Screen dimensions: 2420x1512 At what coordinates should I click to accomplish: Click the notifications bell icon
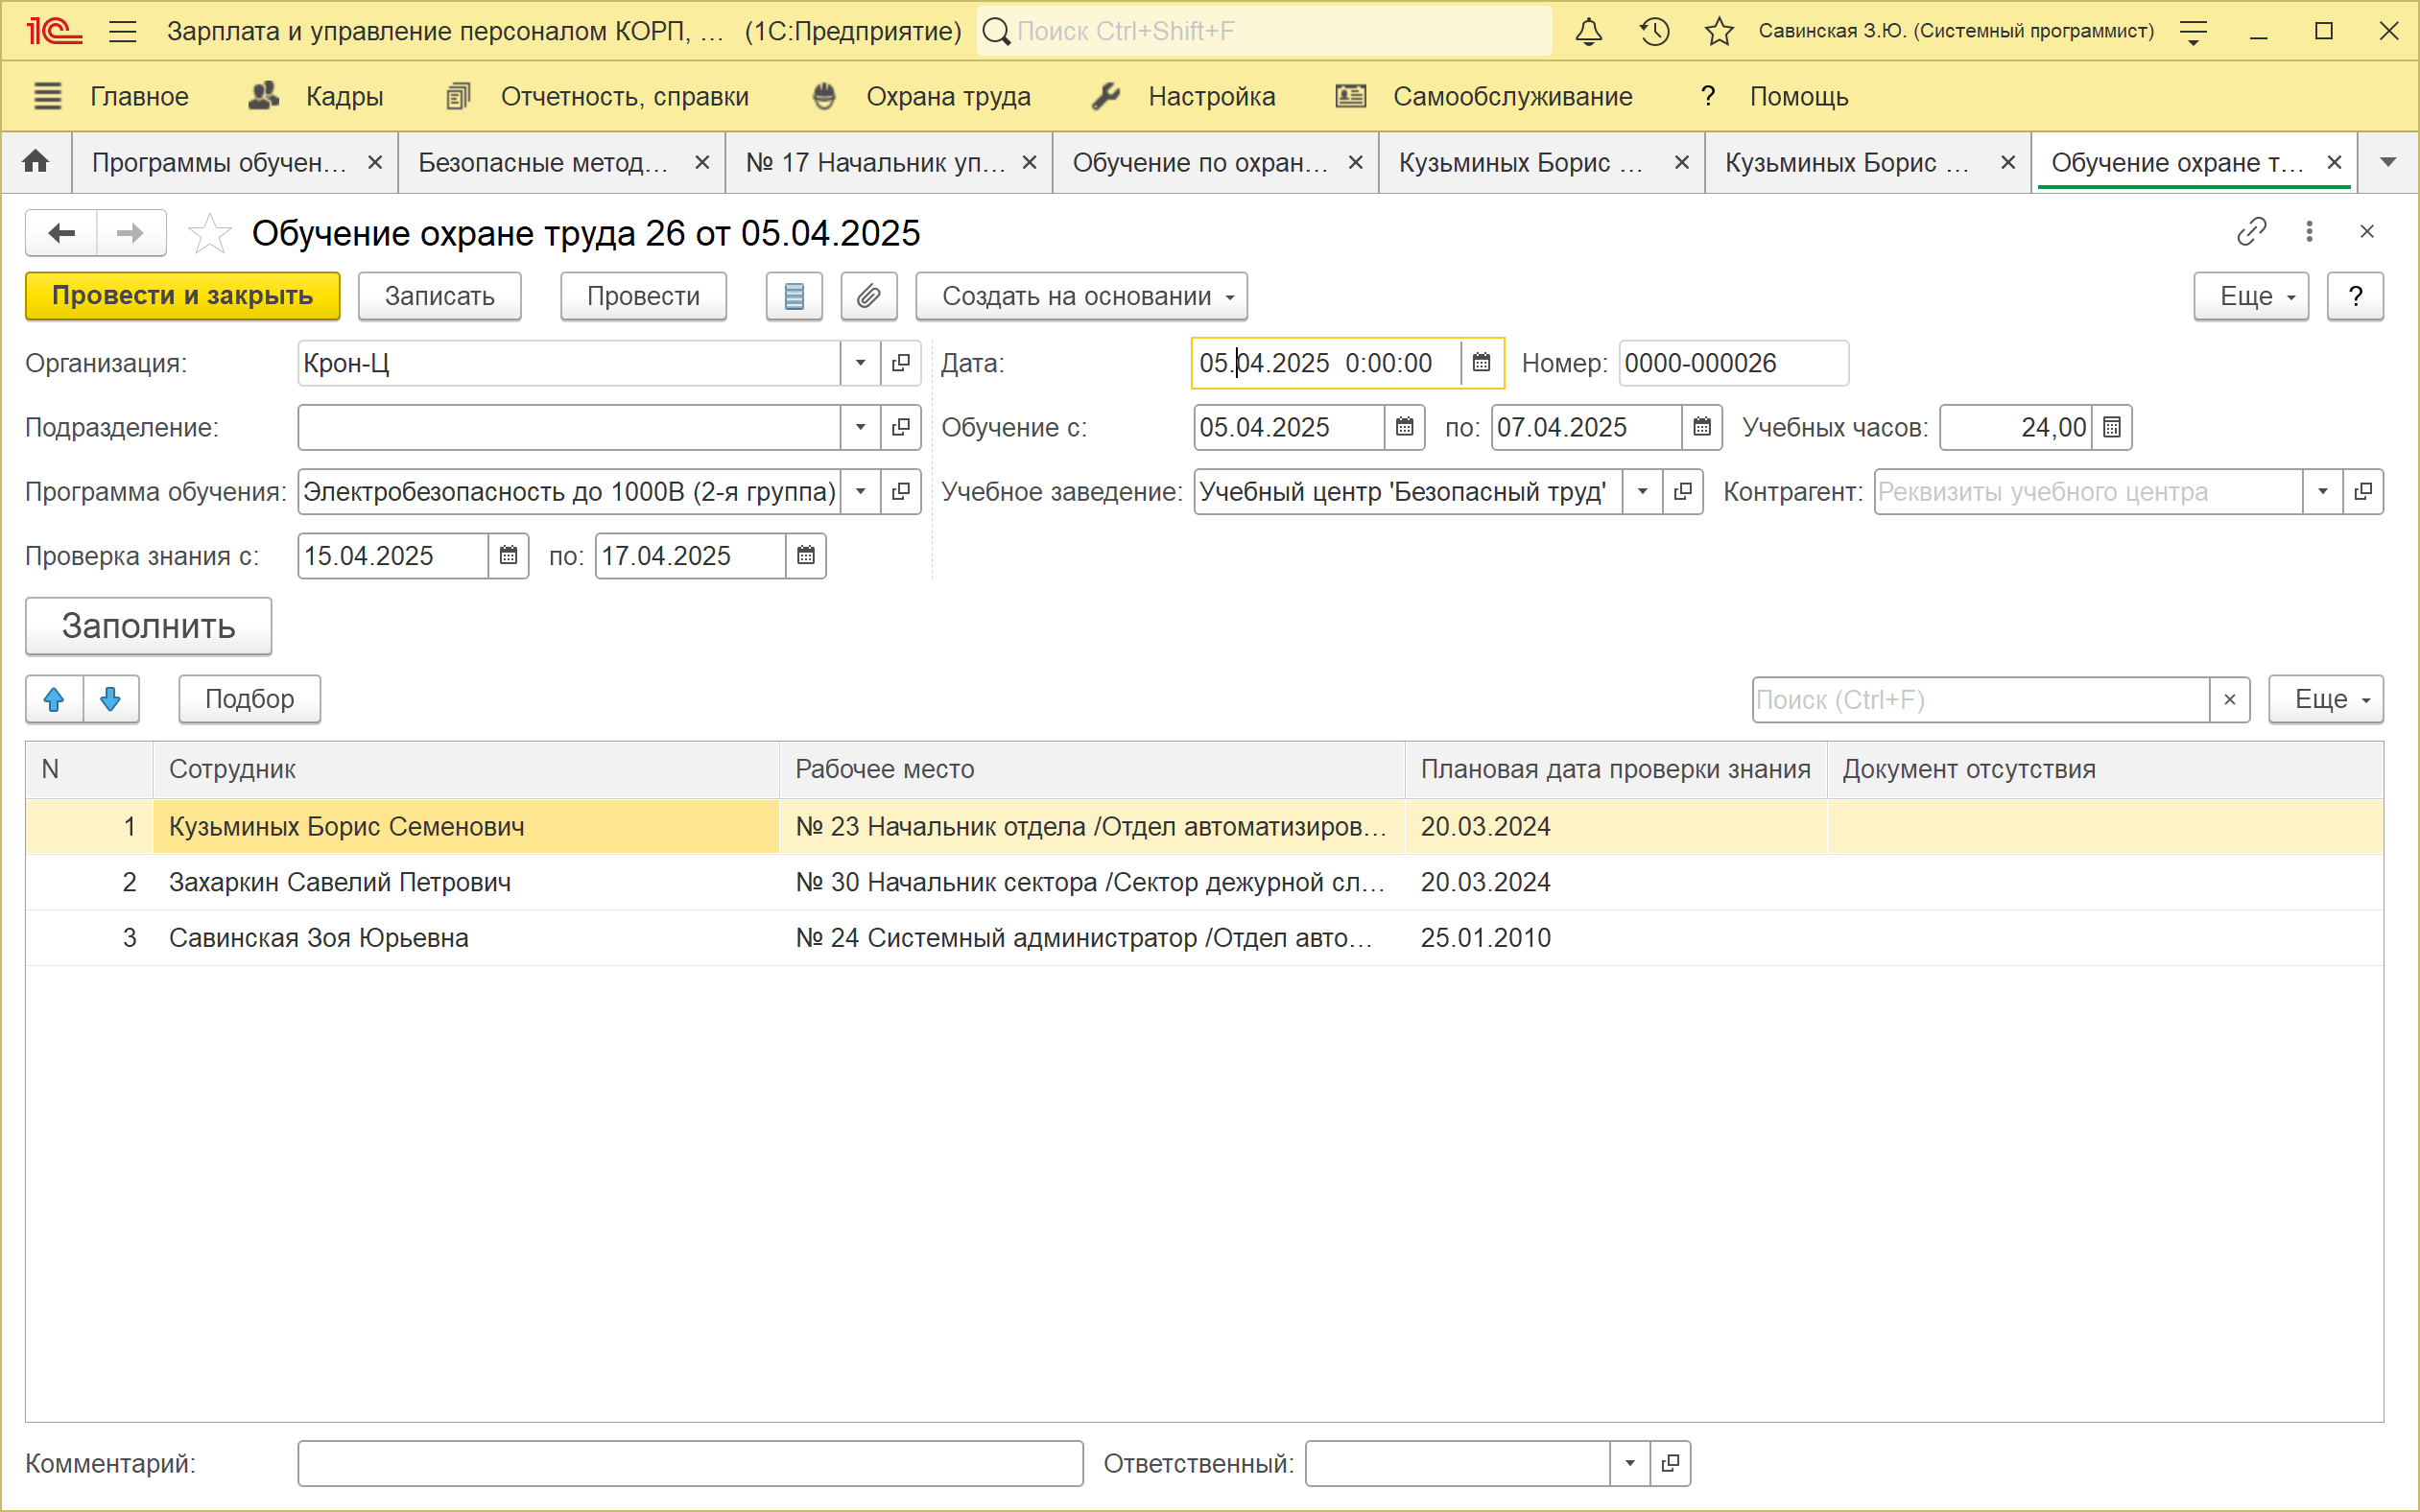(x=1588, y=31)
